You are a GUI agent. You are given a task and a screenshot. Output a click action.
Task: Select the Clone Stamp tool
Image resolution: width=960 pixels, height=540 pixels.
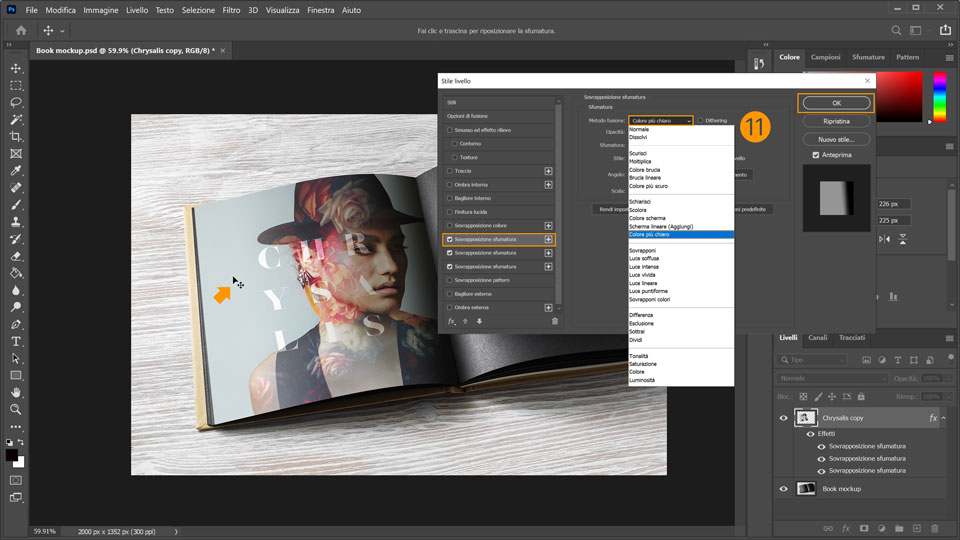click(16, 222)
